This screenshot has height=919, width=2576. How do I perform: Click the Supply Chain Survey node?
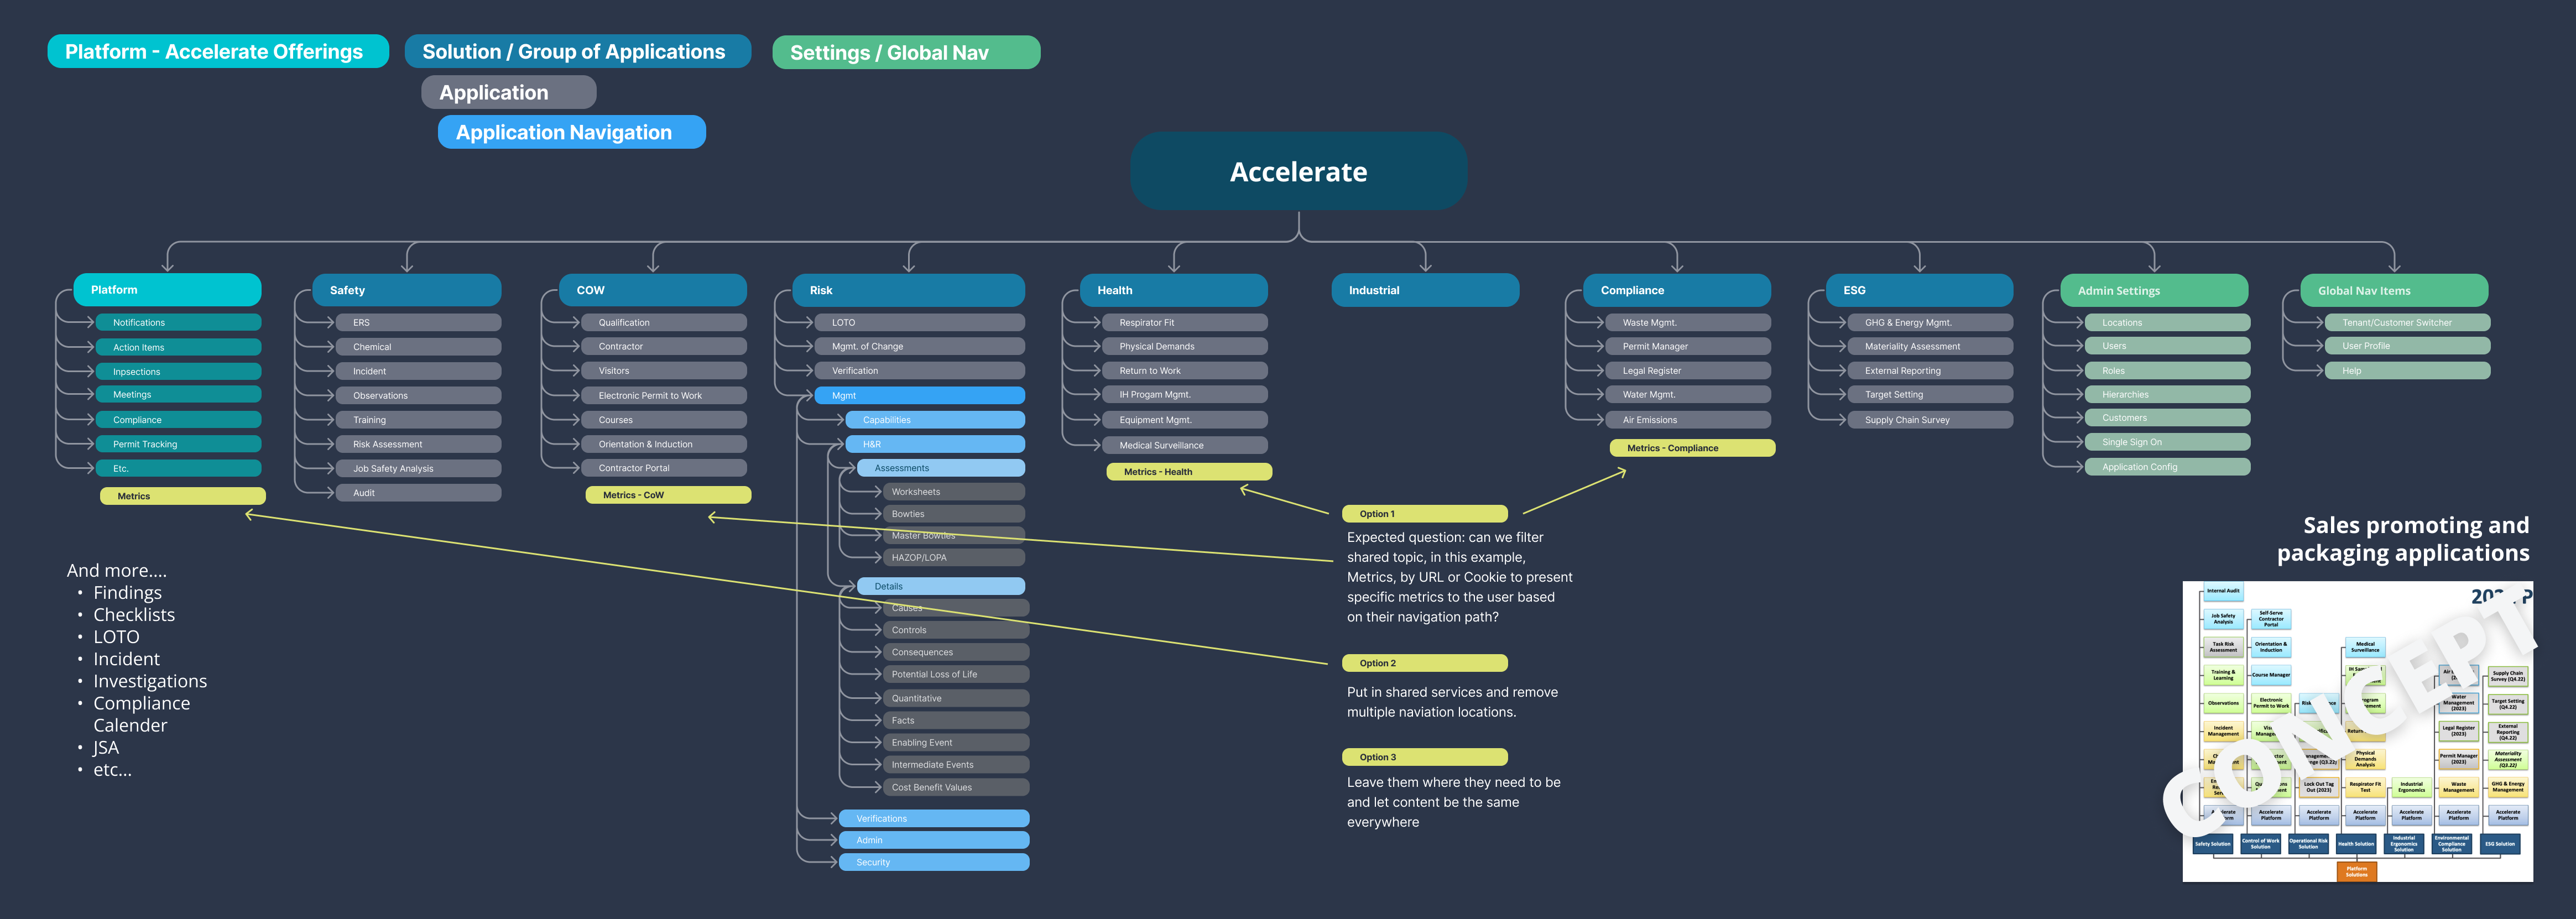click(1930, 420)
